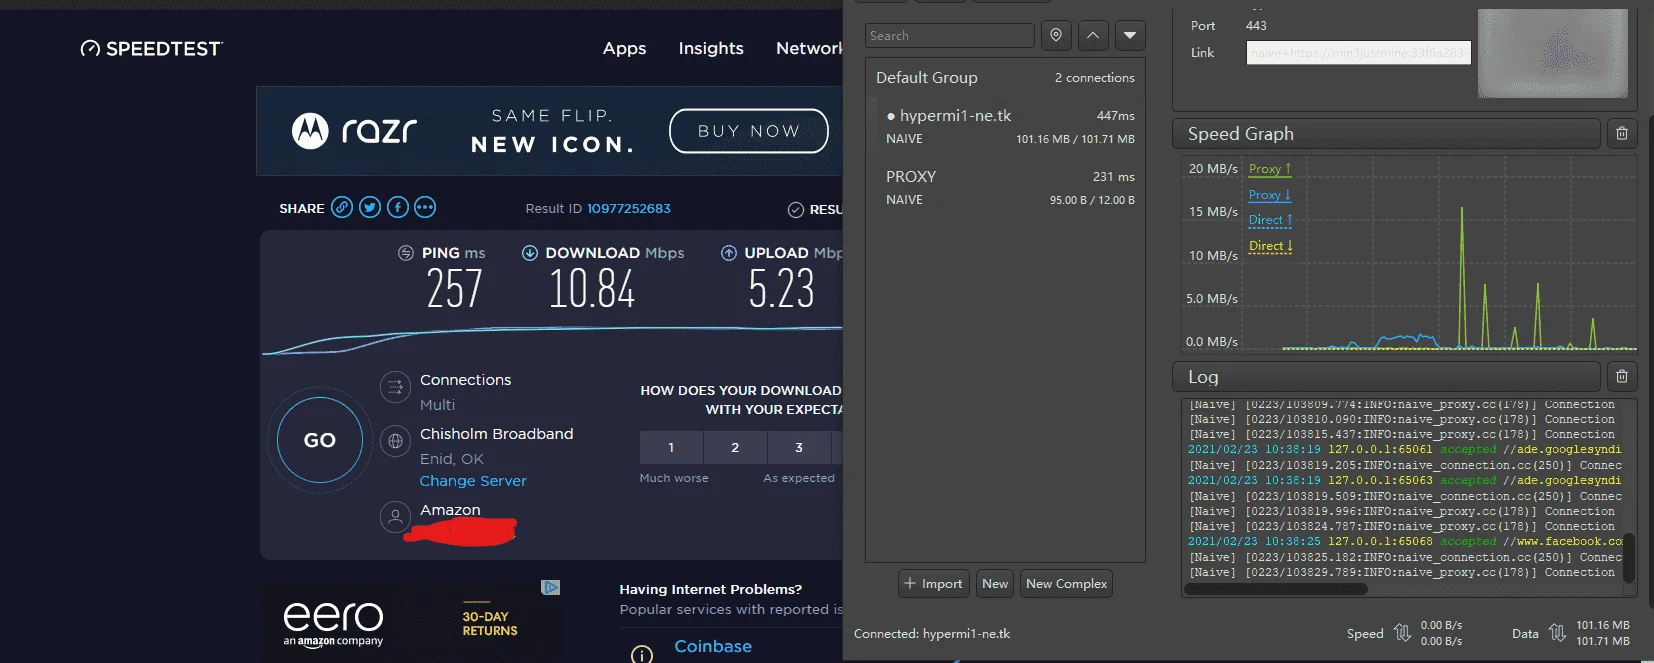
Task: Click the New connection button
Action: pos(995,583)
